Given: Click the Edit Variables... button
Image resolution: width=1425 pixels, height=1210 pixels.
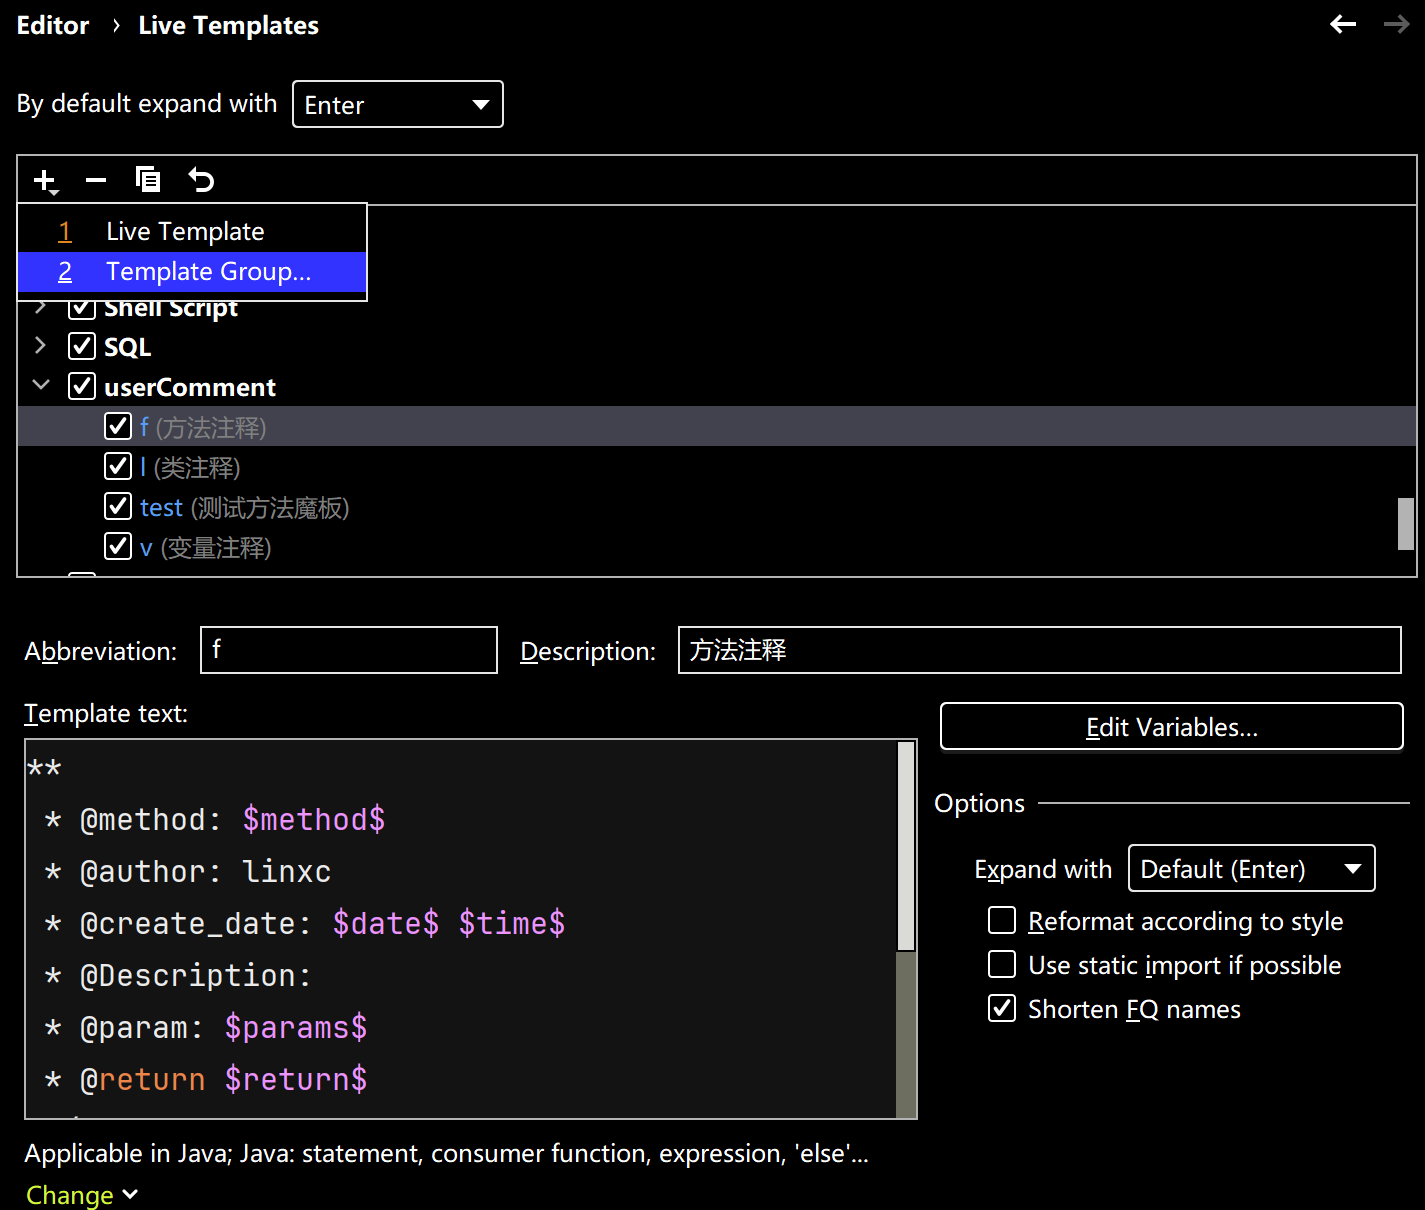Looking at the screenshot, I should [1172, 726].
